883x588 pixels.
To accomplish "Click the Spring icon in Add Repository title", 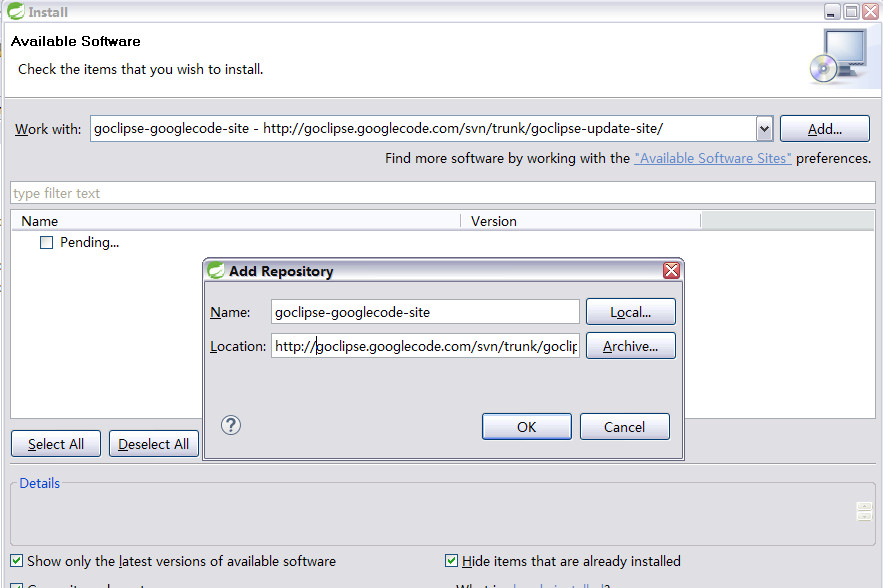I will (x=216, y=271).
